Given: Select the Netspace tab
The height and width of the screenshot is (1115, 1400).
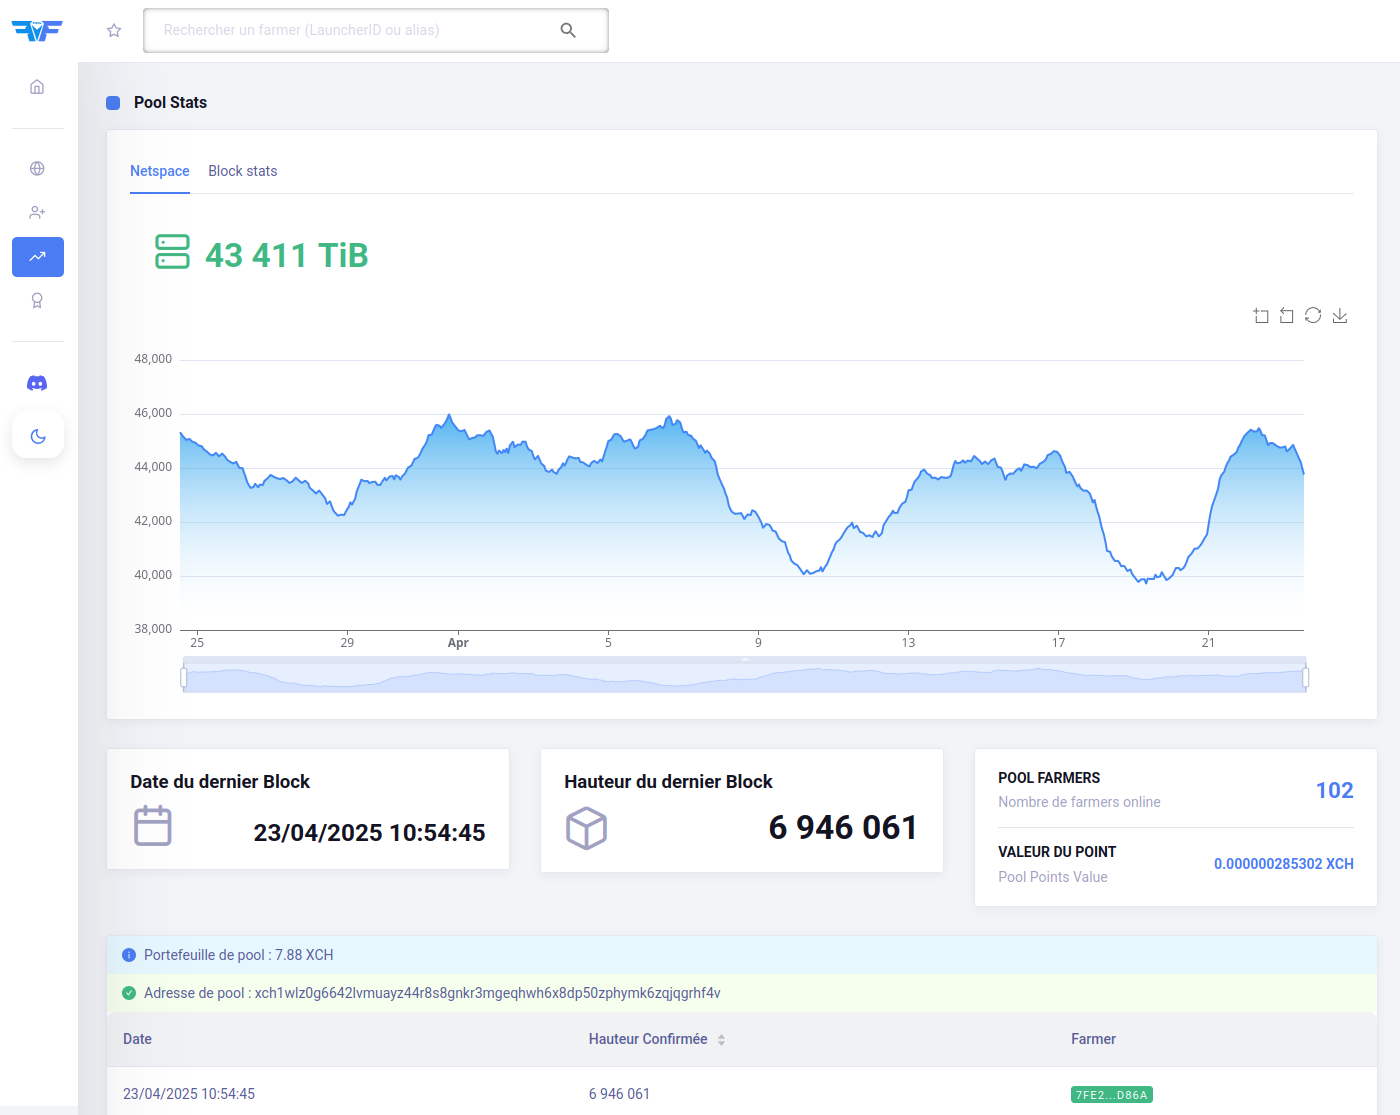Looking at the screenshot, I should click(160, 171).
